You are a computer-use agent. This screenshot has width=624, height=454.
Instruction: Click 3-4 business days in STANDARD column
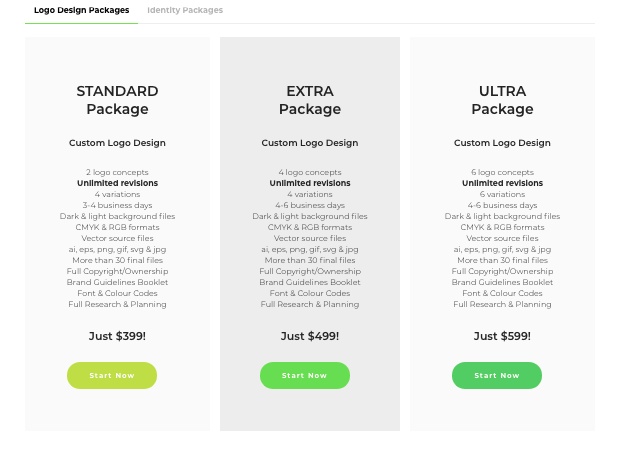117,205
